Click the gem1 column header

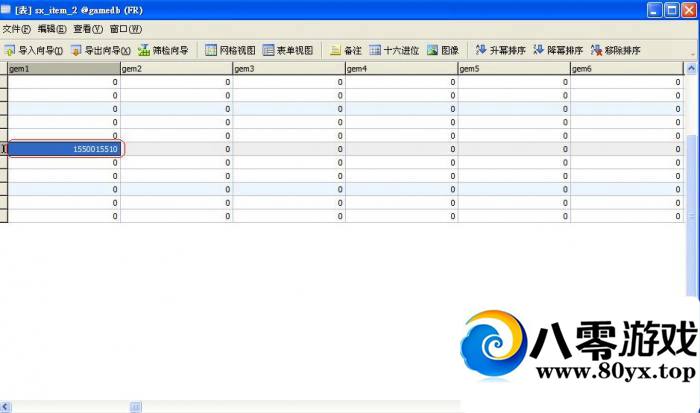(63, 68)
